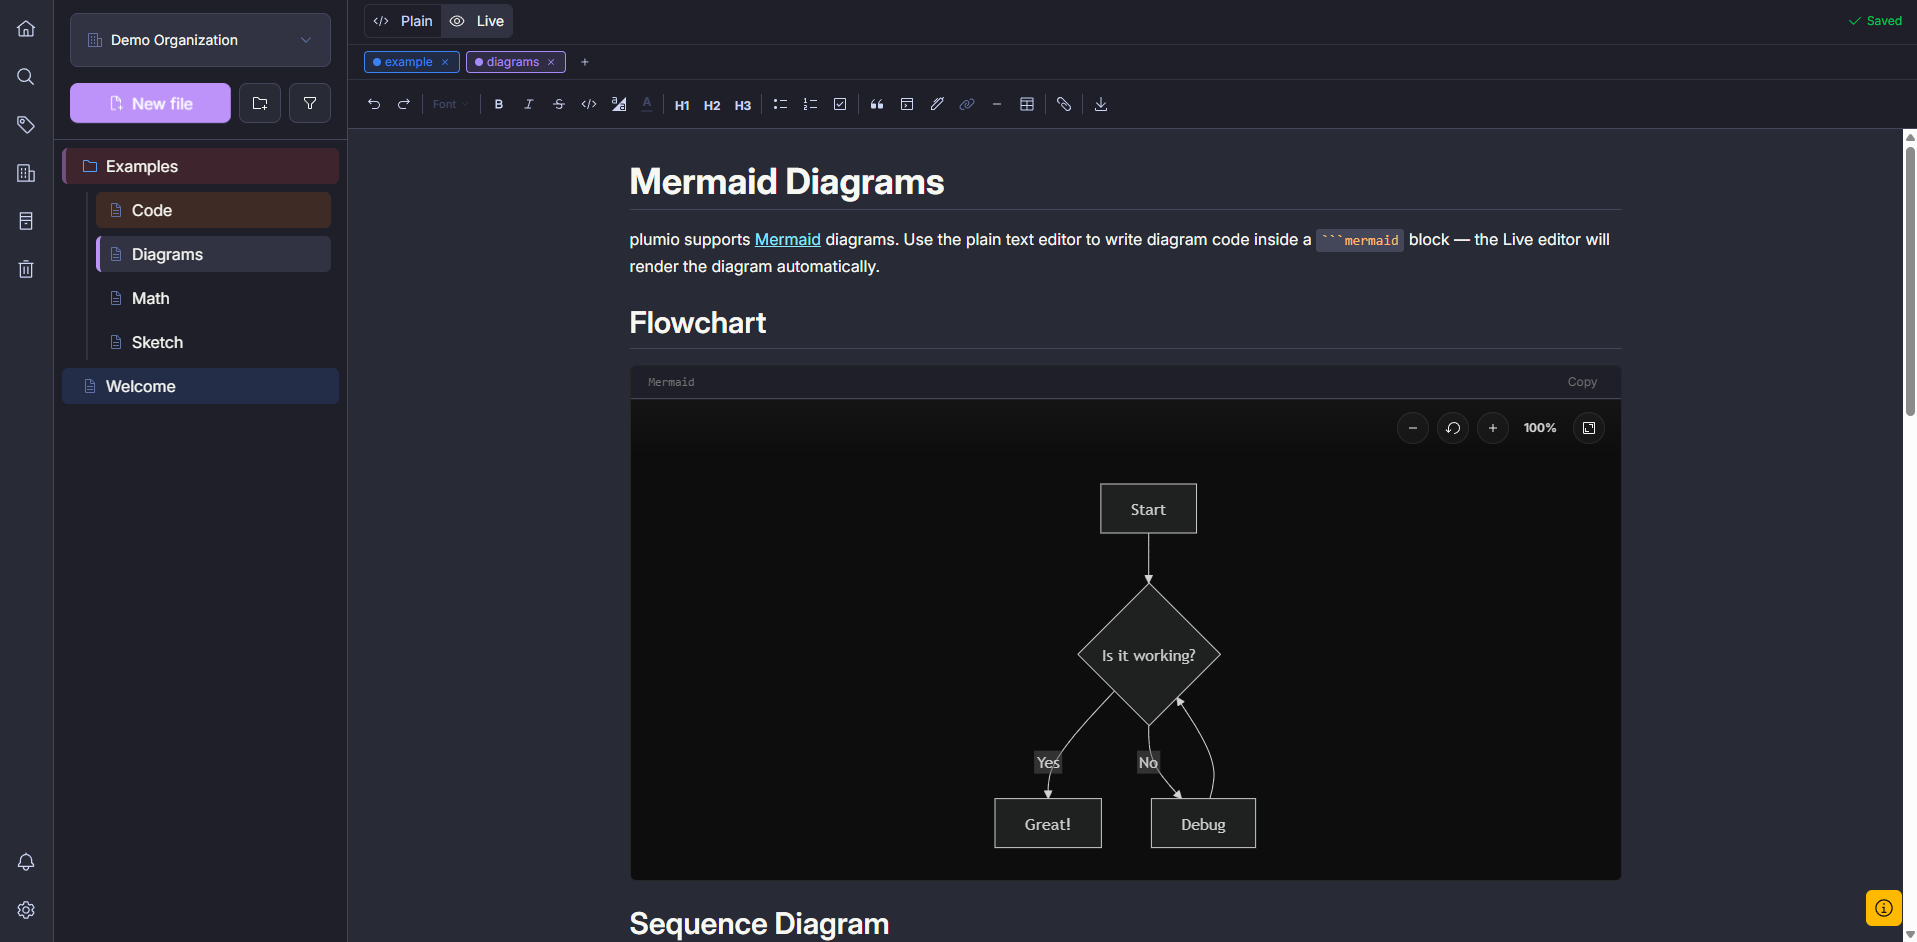1917x942 pixels.
Task: Remove the diagrams tag
Action: tap(551, 62)
